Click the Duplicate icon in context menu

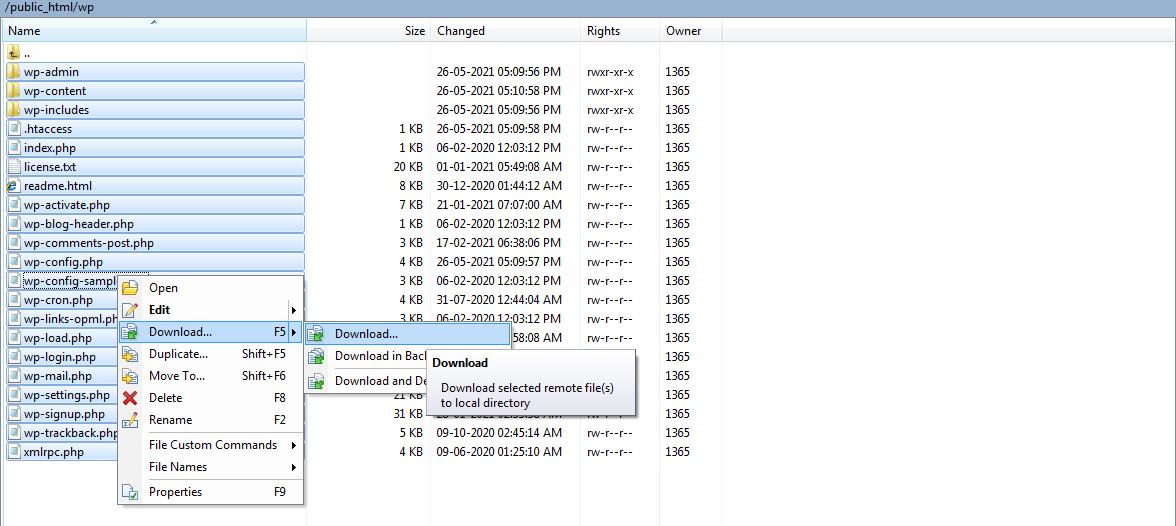point(130,354)
